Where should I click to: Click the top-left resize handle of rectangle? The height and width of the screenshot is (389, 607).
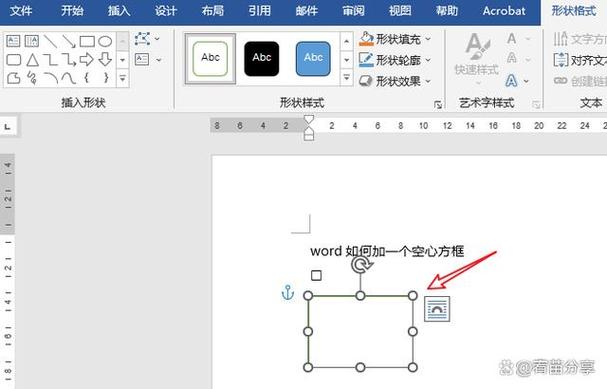308,296
